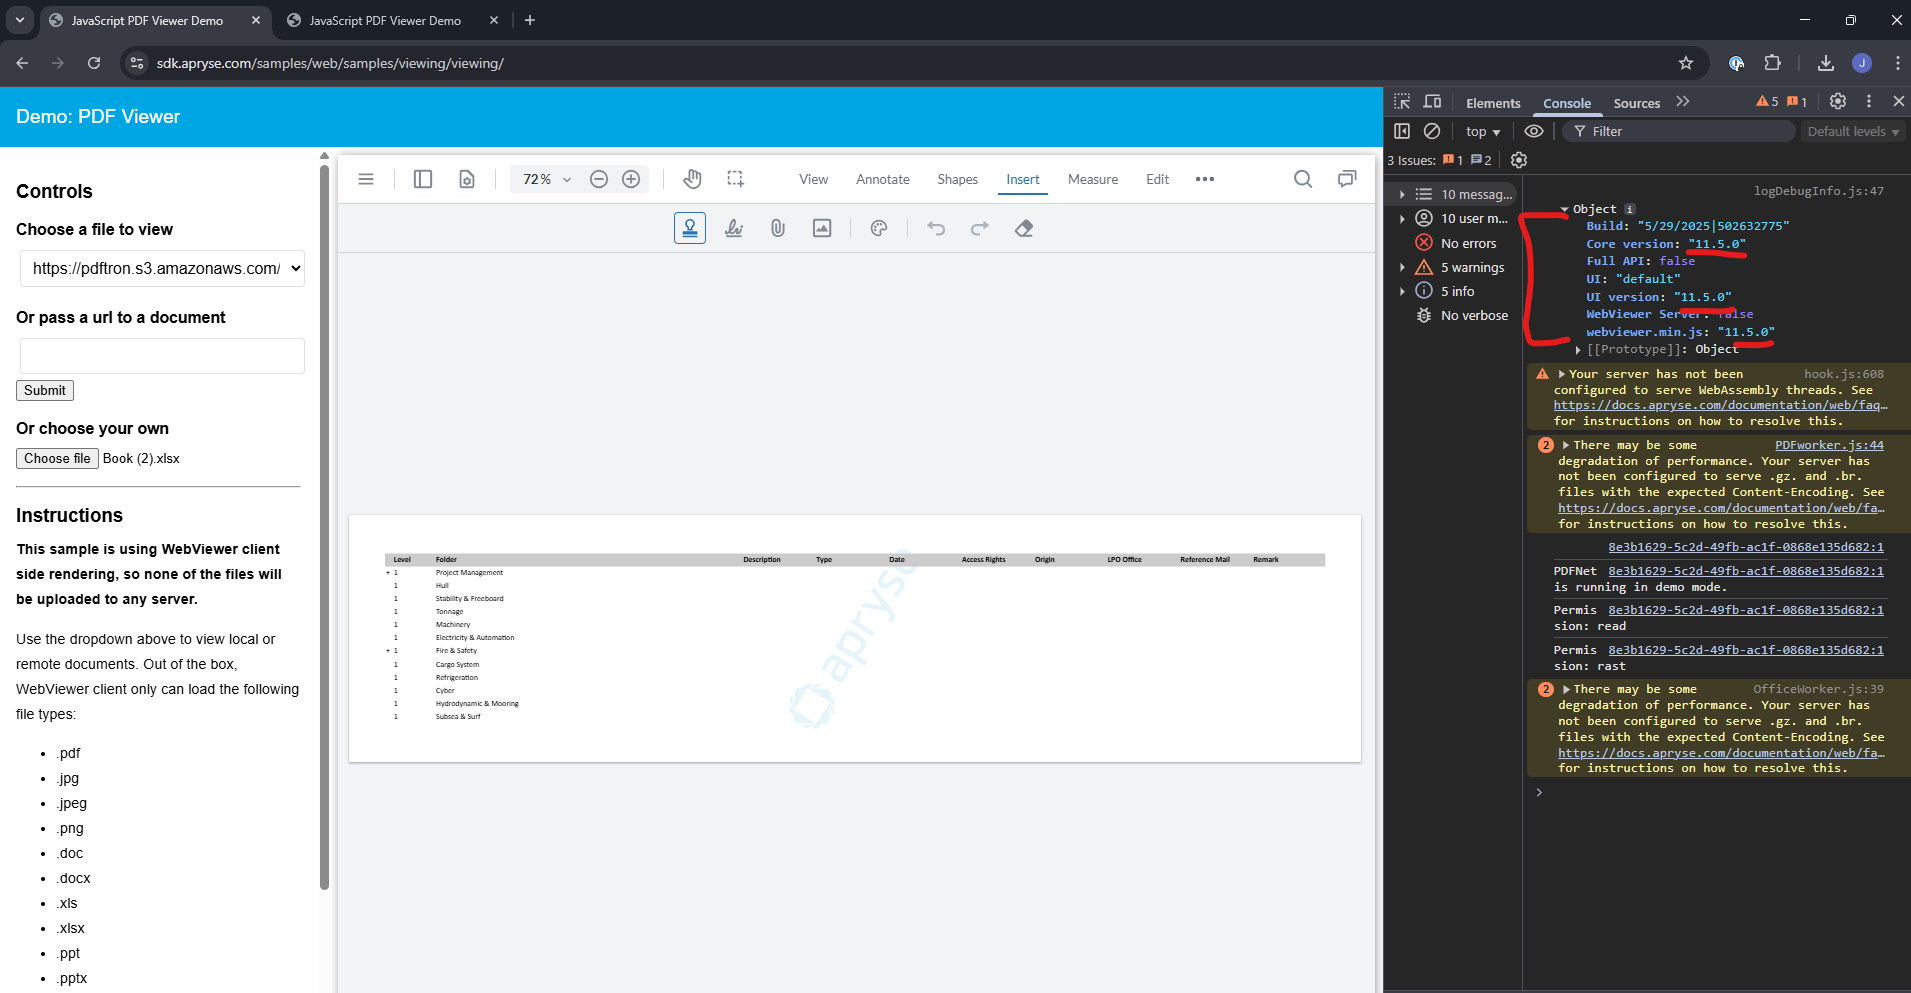Open the logDebugInfo.js:47 source link
The height and width of the screenshot is (993, 1911).
[1818, 191]
